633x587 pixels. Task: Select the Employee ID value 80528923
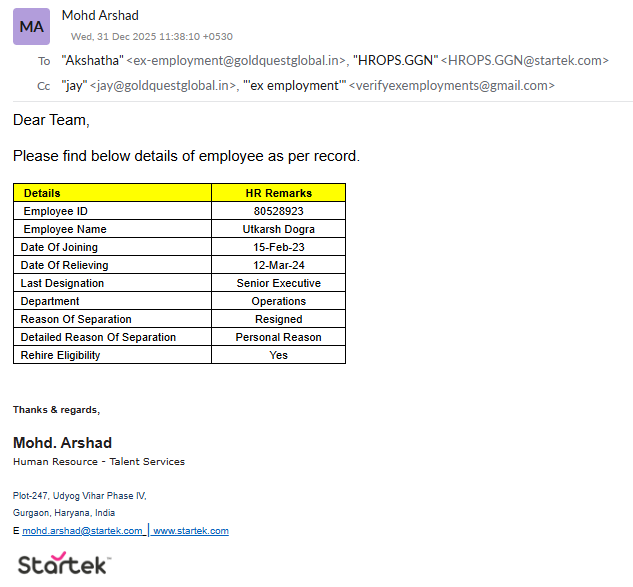pos(278,211)
